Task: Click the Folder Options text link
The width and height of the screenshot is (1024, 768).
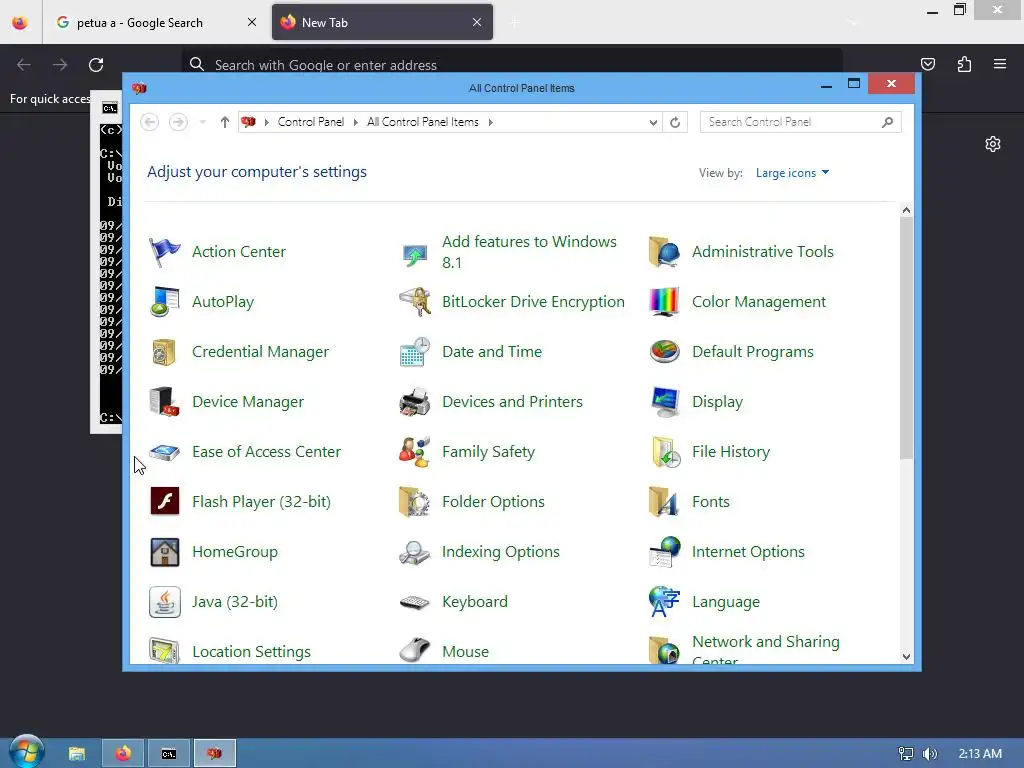Action: pyautogui.click(x=493, y=502)
